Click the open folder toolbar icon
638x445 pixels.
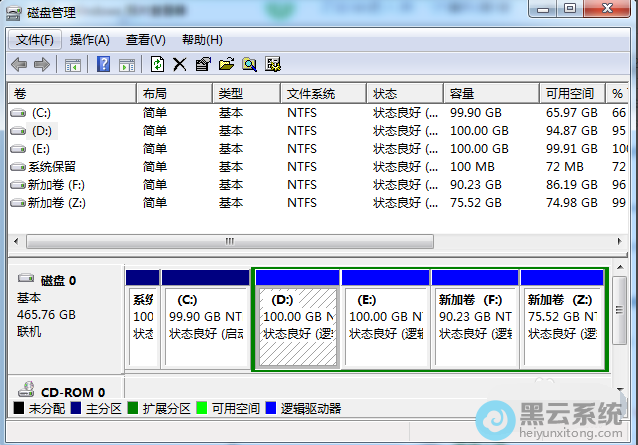tap(226, 65)
